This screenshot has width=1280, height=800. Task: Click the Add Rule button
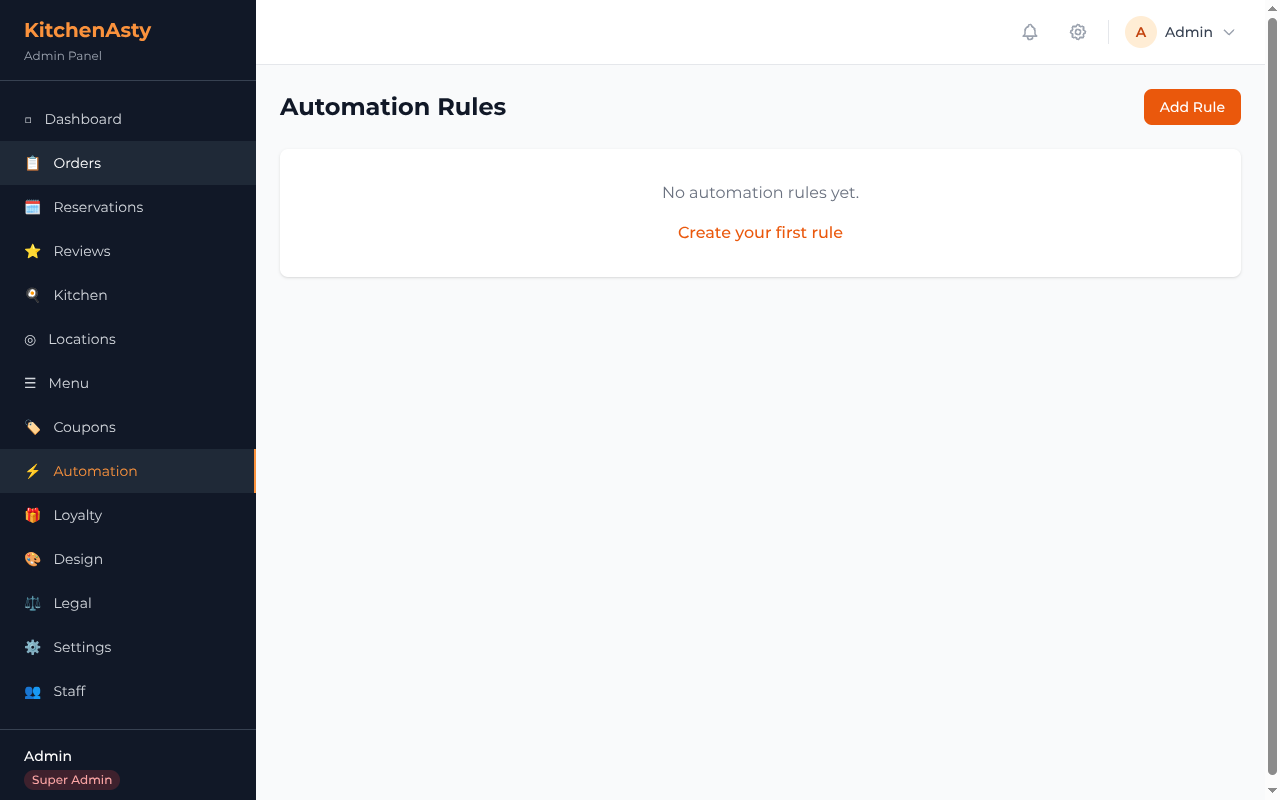coord(1192,107)
